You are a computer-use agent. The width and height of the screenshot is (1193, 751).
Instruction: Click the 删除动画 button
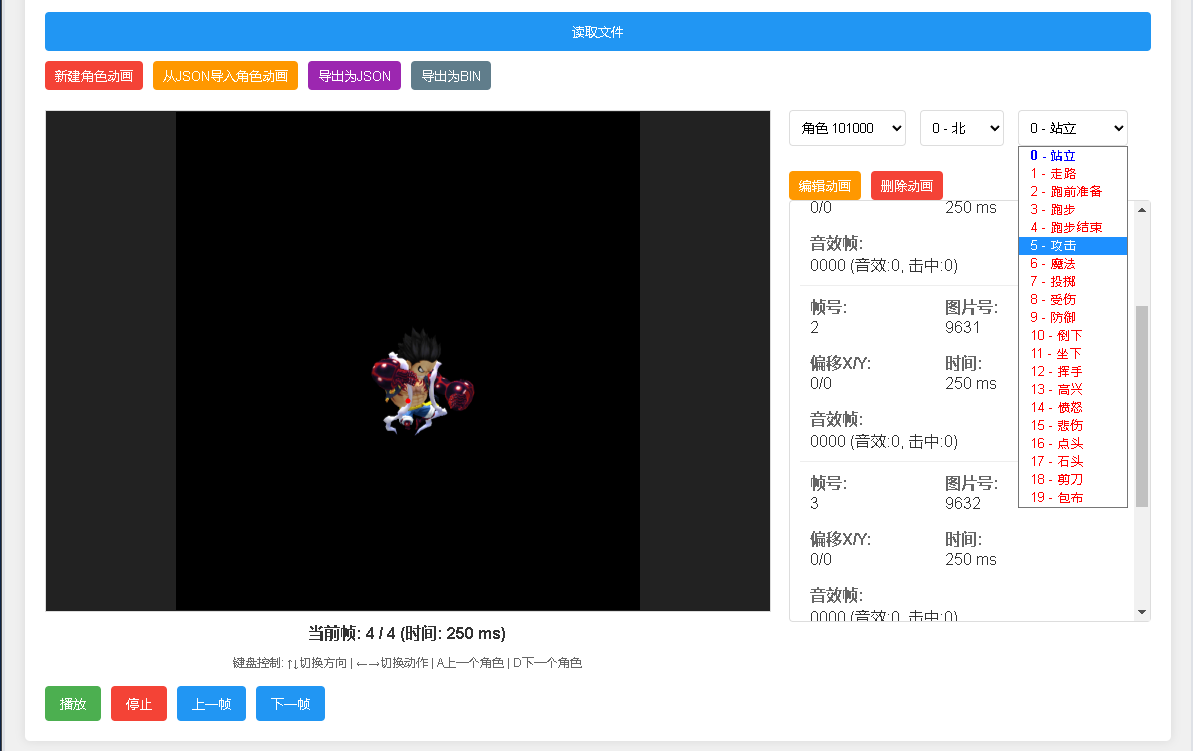coord(907,186)
